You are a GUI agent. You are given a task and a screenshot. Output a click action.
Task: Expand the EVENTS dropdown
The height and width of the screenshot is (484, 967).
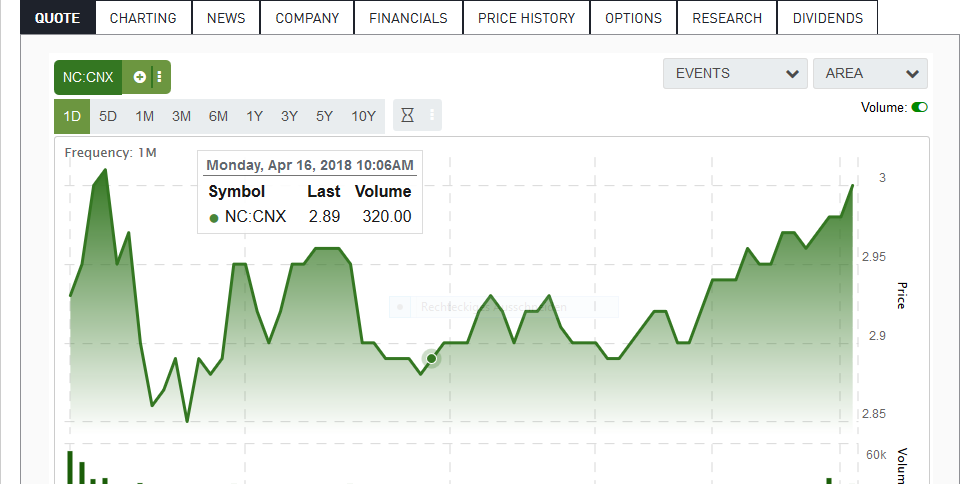click(x=734, y=73)
